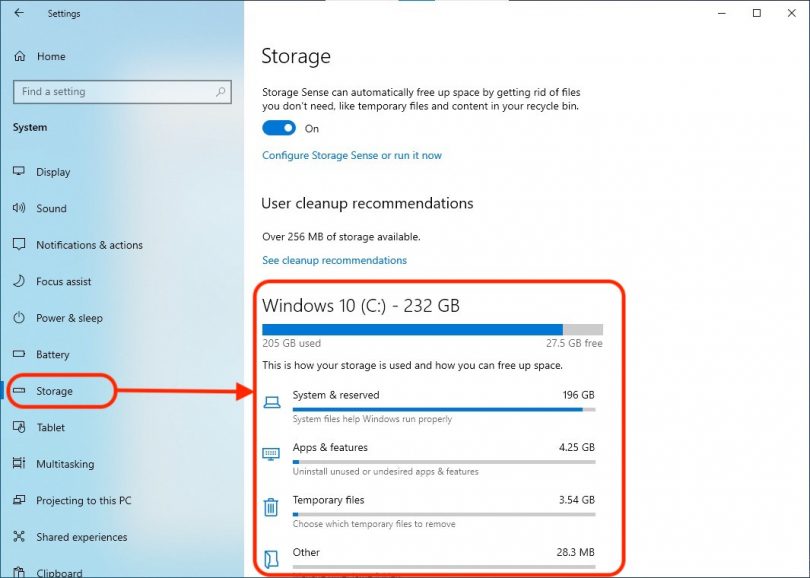Click the Sound speaker icon
The image size is (810, 578).
[x=19, y=208]
